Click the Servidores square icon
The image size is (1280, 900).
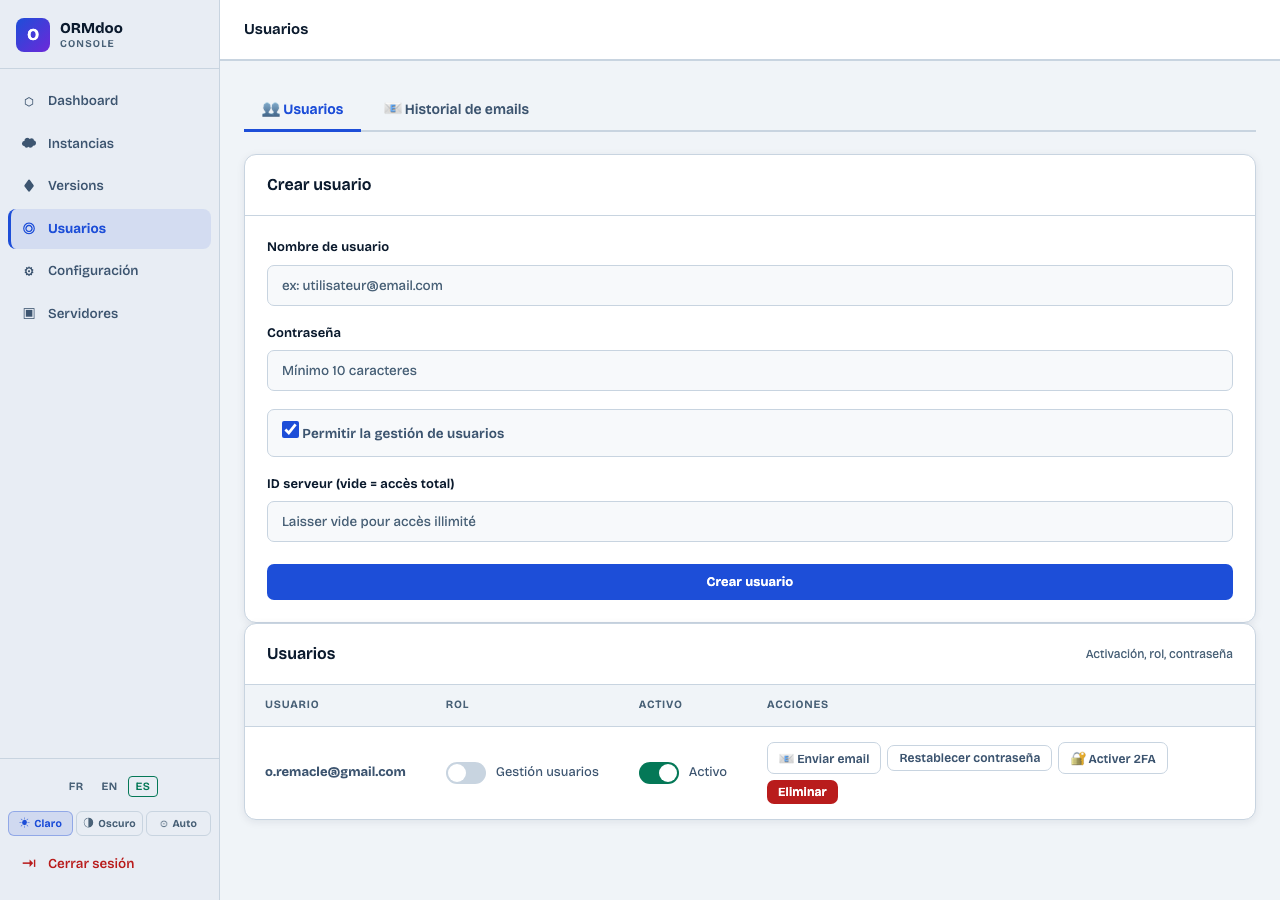pyautogui.click(x=29, y=314)
